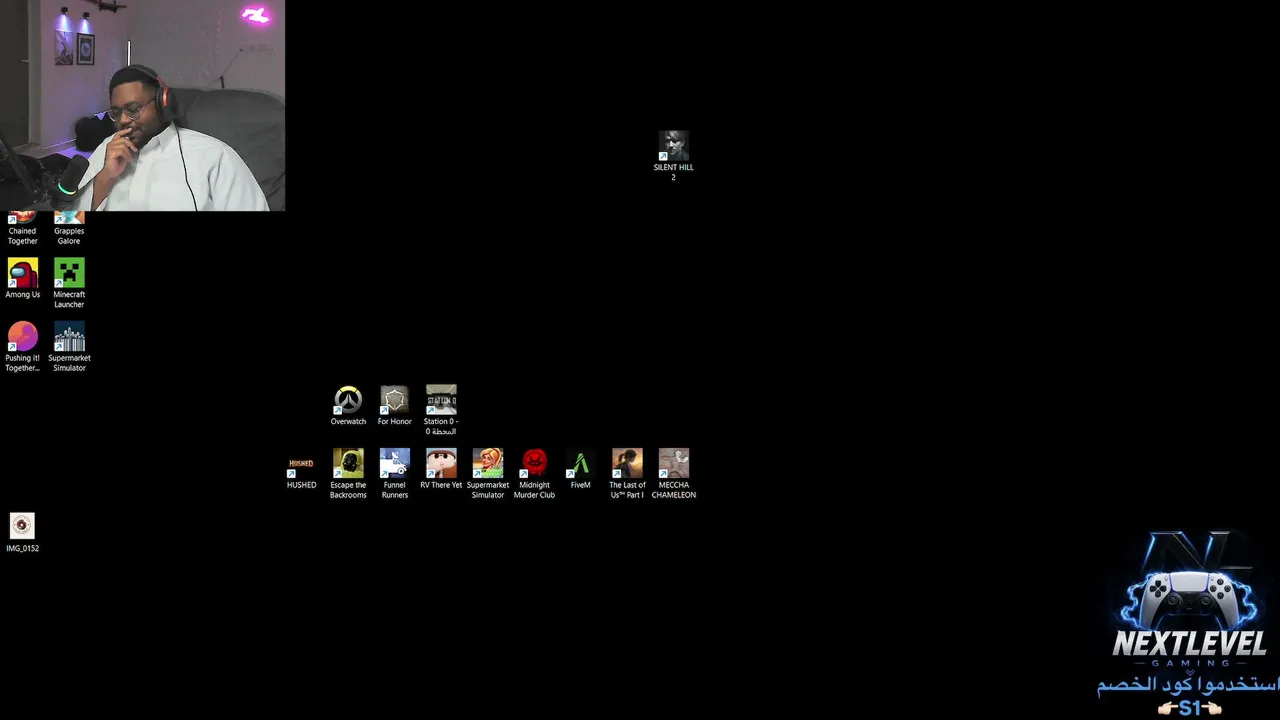Click the Grapples Galore desktop shortcut
Image resolution: width=1280 pixels, height=720 pixels.
pyautogui.click(x=69, y=229)
